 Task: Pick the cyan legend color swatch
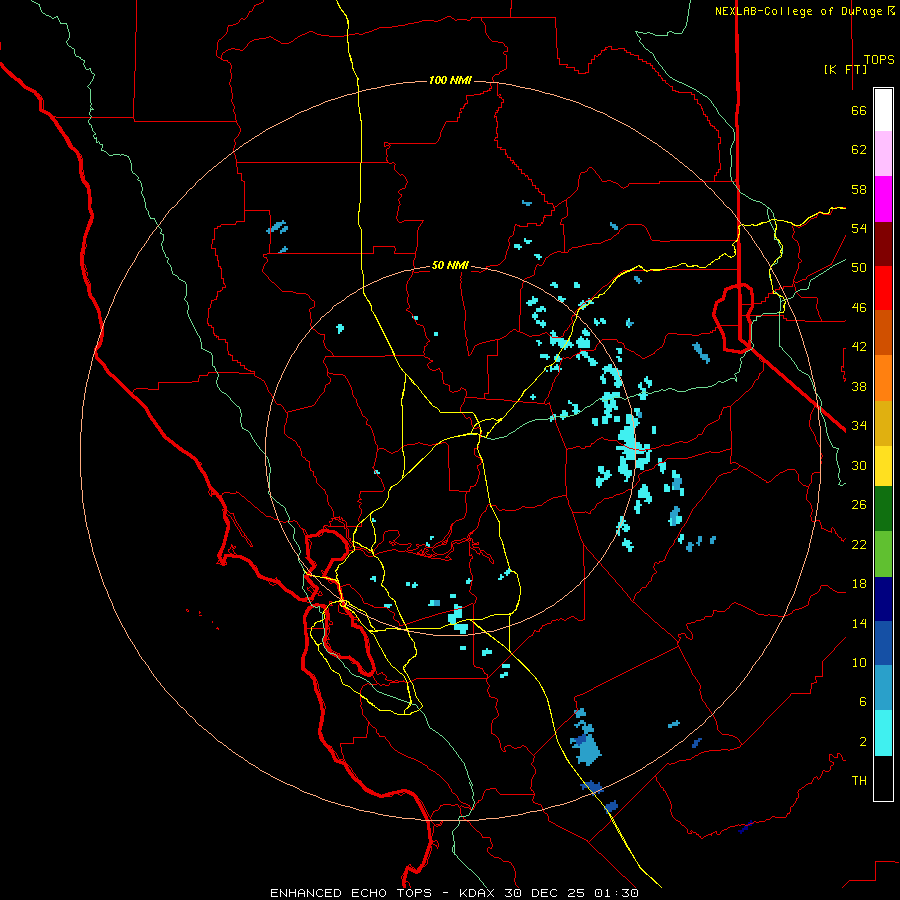coord(883,733)
